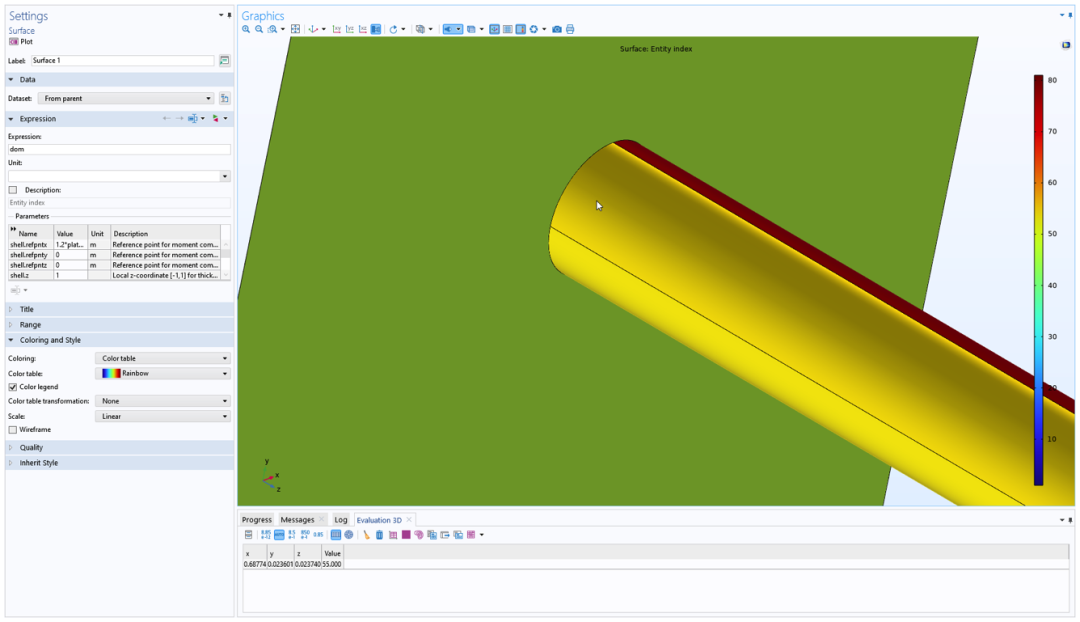Image resolution: width=1080 pixels, height=622 pixels.
Task: Open the zoom box dropdown arrow
Action: 282,29
